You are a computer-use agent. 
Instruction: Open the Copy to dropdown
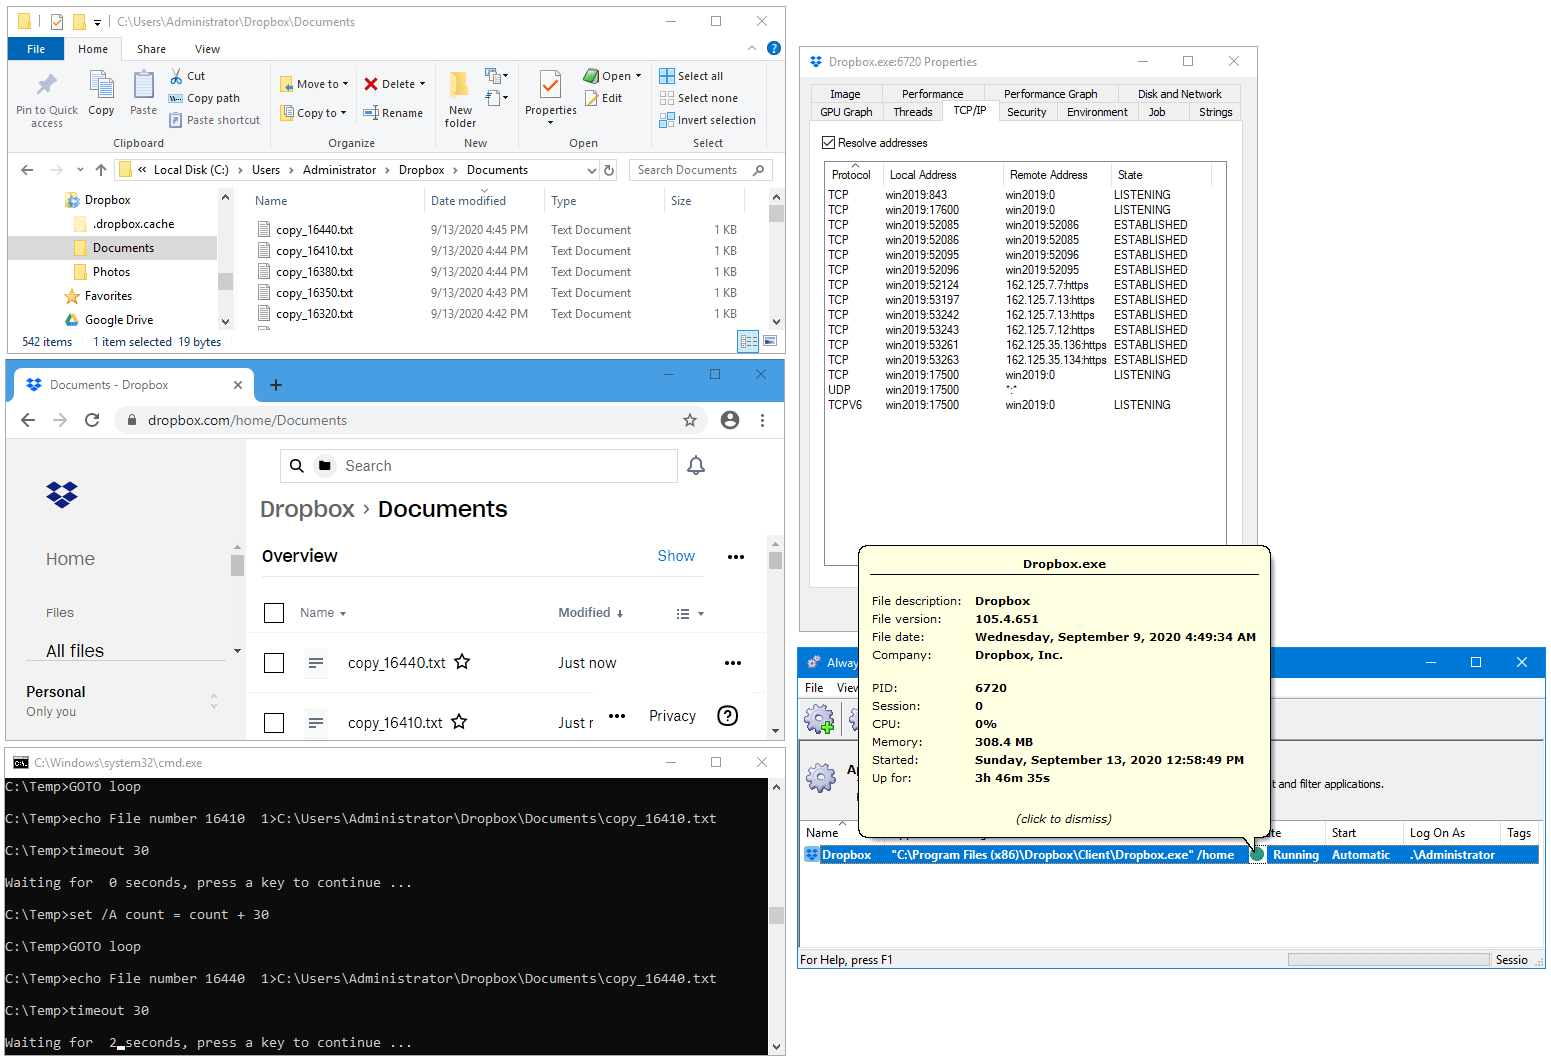point(313,113)
